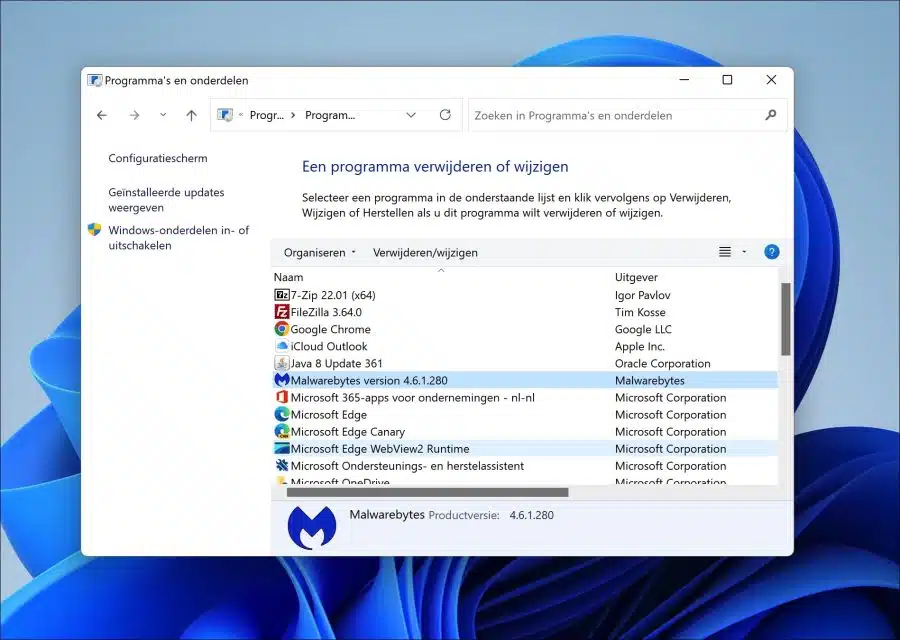Click Malwarebytes publisher cell
The height and width of the screenshot is (640, 900).
click(650, 380)
